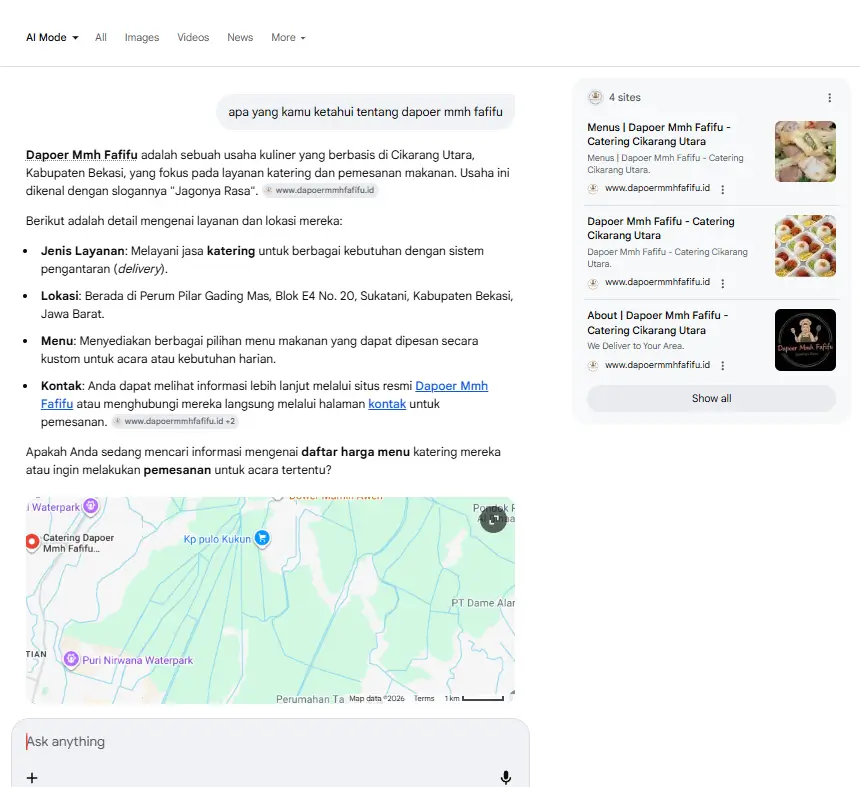Image resolution: width=860 pixels, height=787 pixels.
Task: Click the Show all button
Action: 711,398
